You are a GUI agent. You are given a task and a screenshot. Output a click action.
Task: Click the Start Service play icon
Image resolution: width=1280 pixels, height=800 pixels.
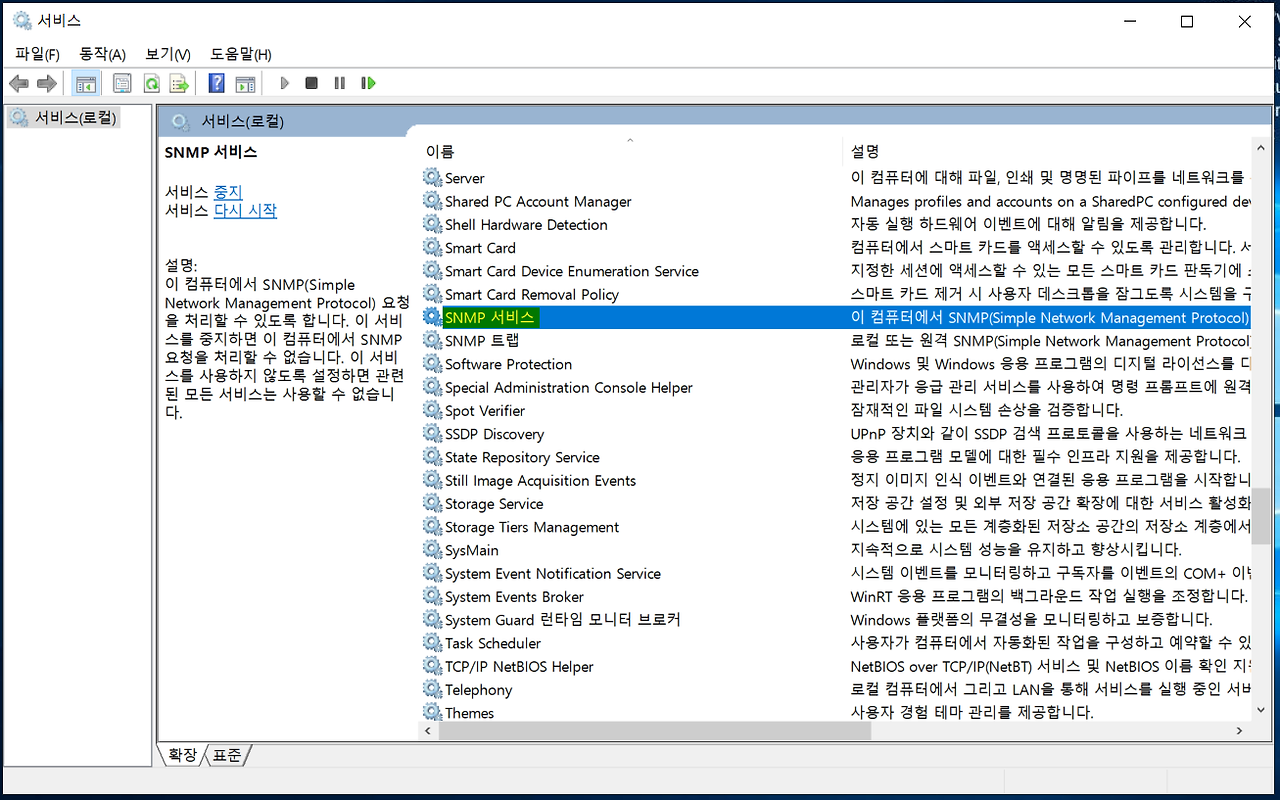pyautogui.click(x=285, y=83)
